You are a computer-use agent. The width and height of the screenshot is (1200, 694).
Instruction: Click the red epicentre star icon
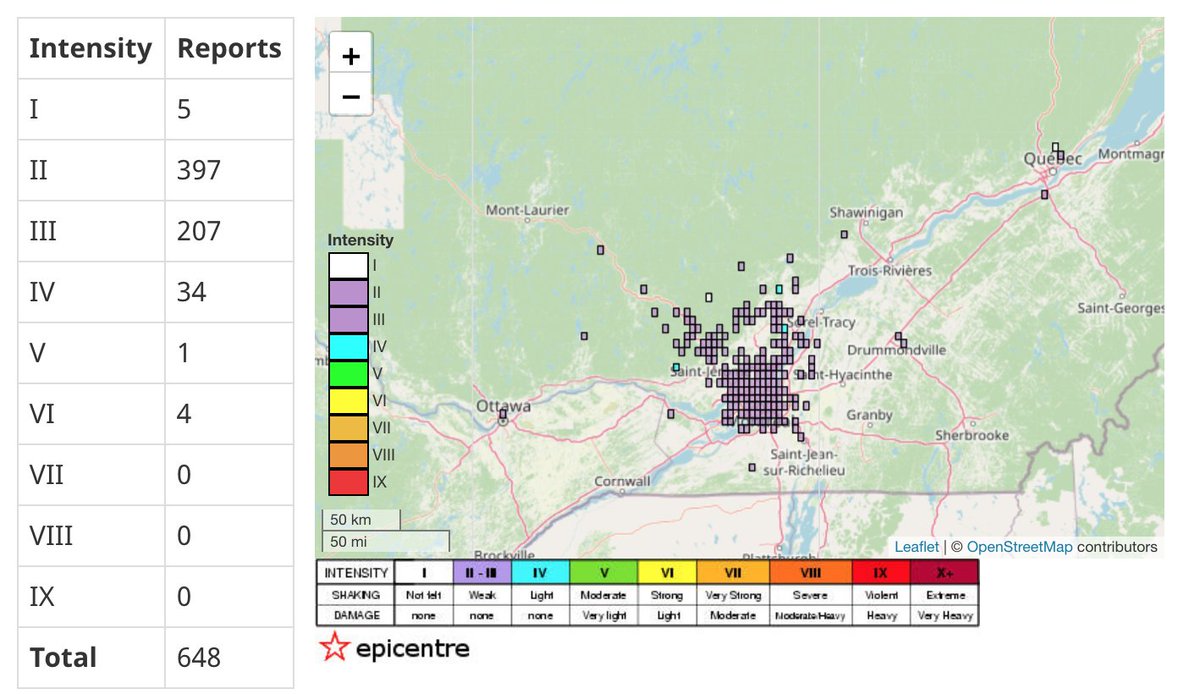(x=337, y=648)
